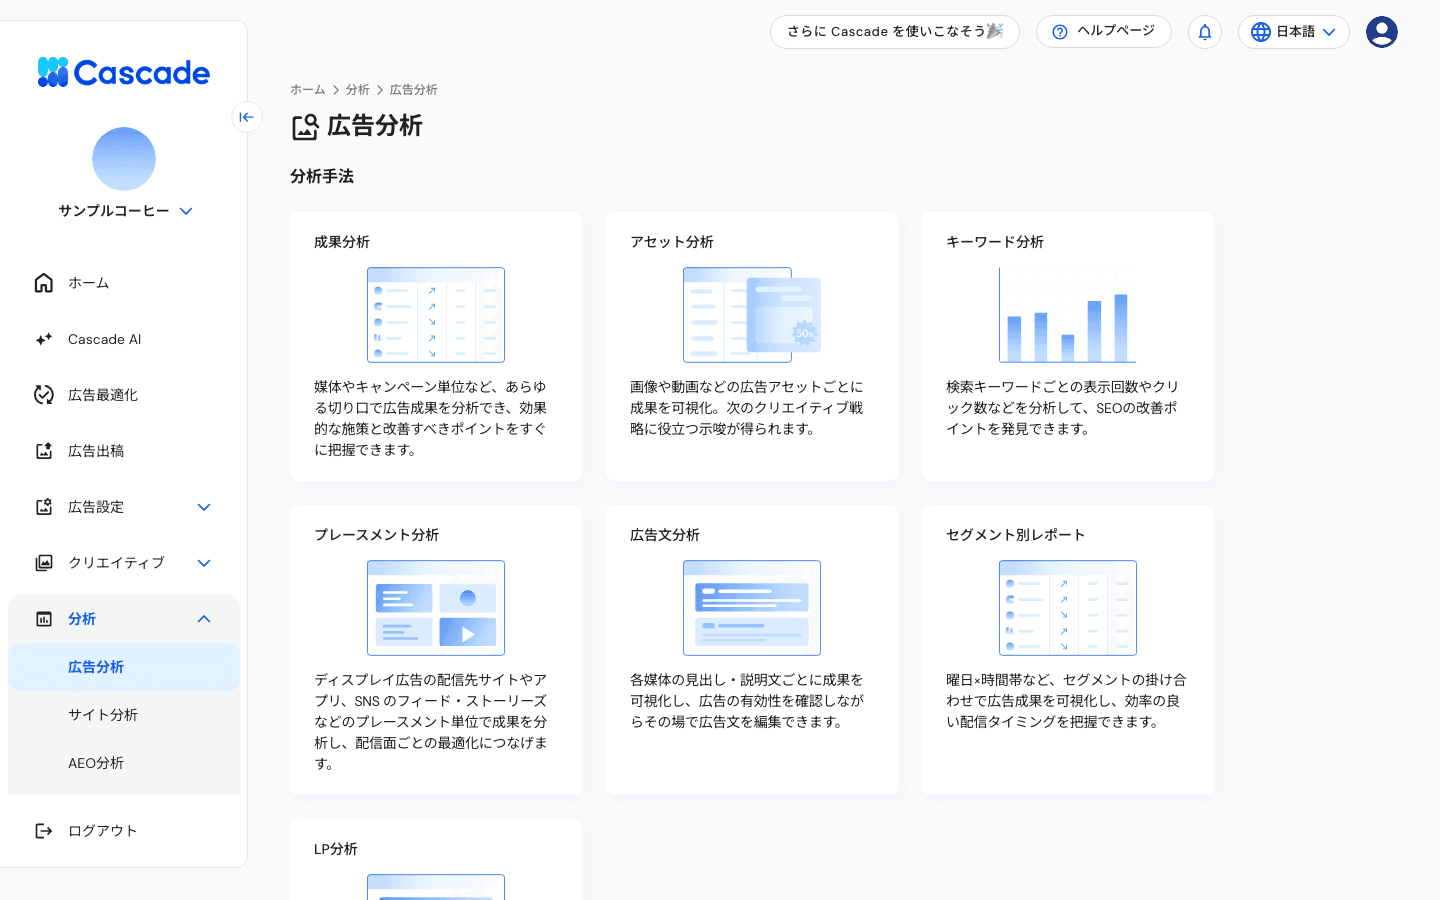
Task: Expand the クリエイティブ chevron
Action: pyautogui.click(x=204, y=563)
